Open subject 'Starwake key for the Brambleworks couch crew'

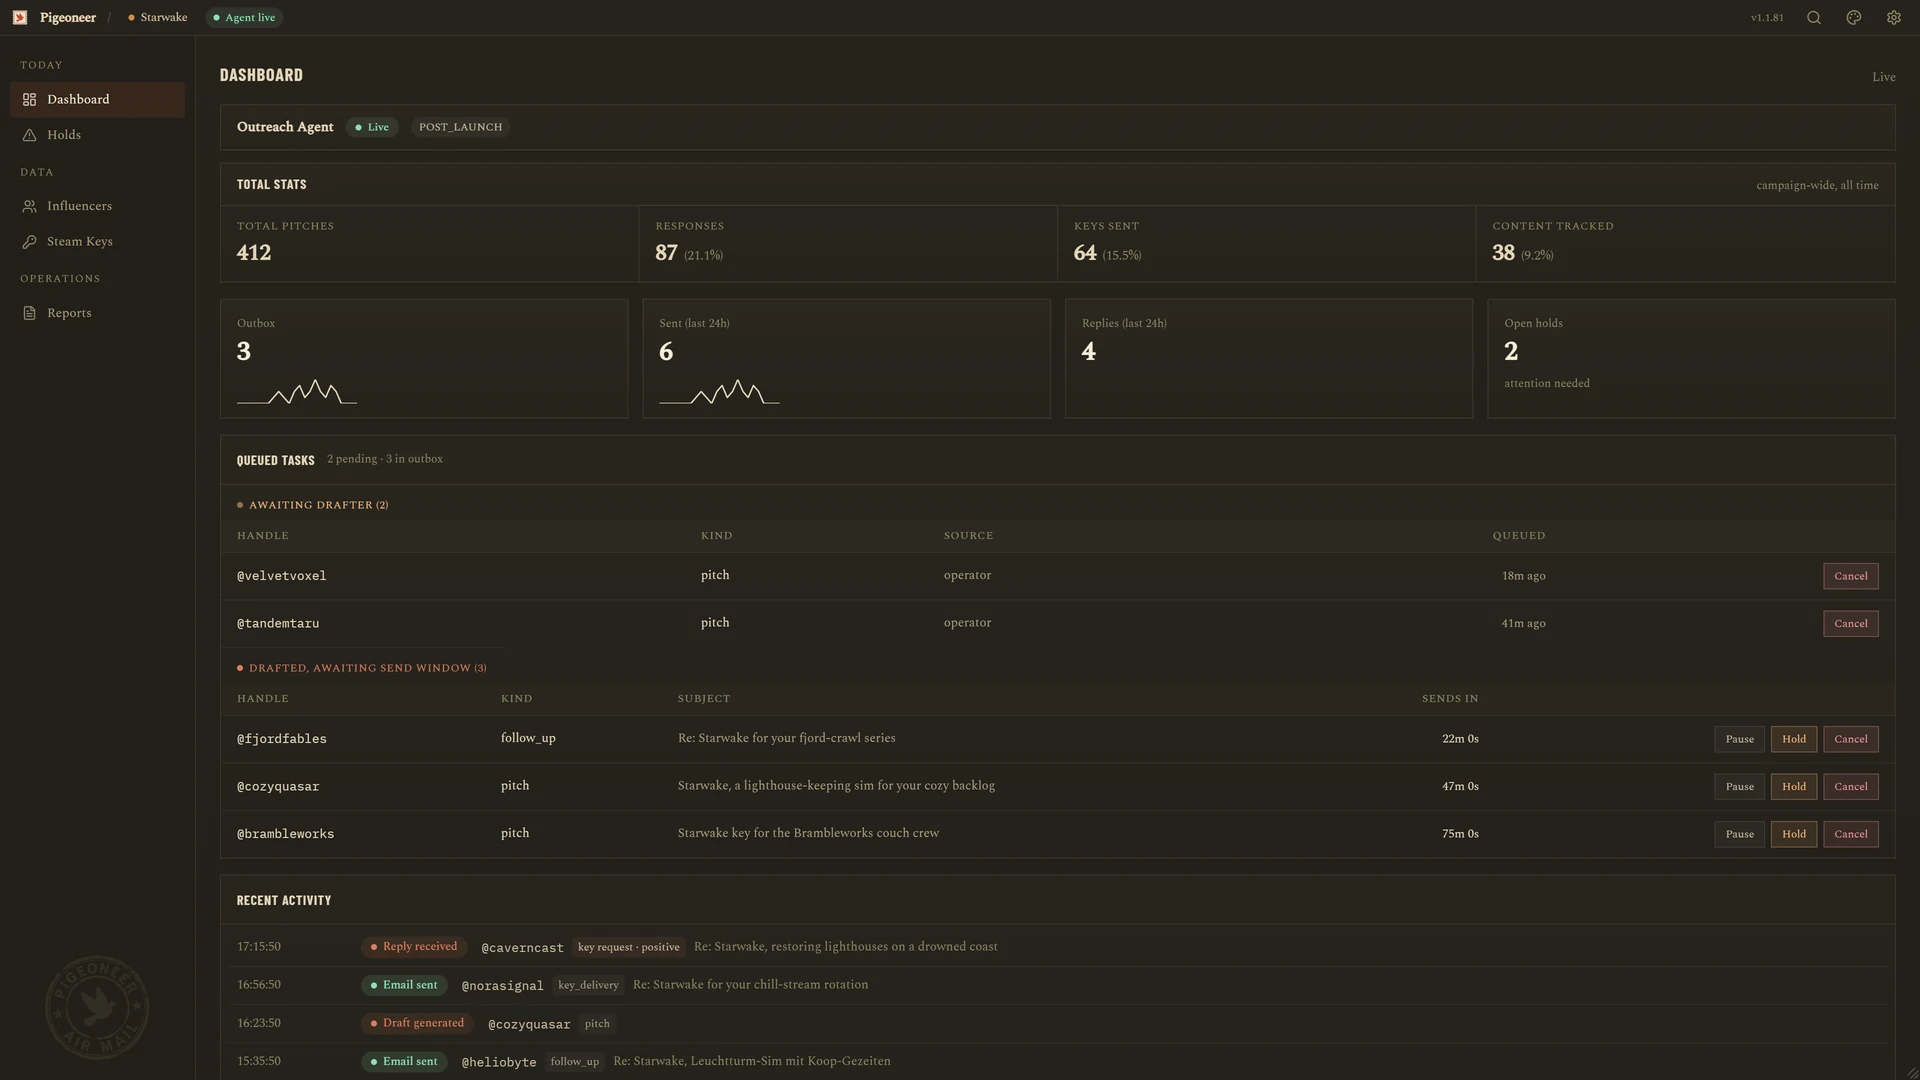808,834
